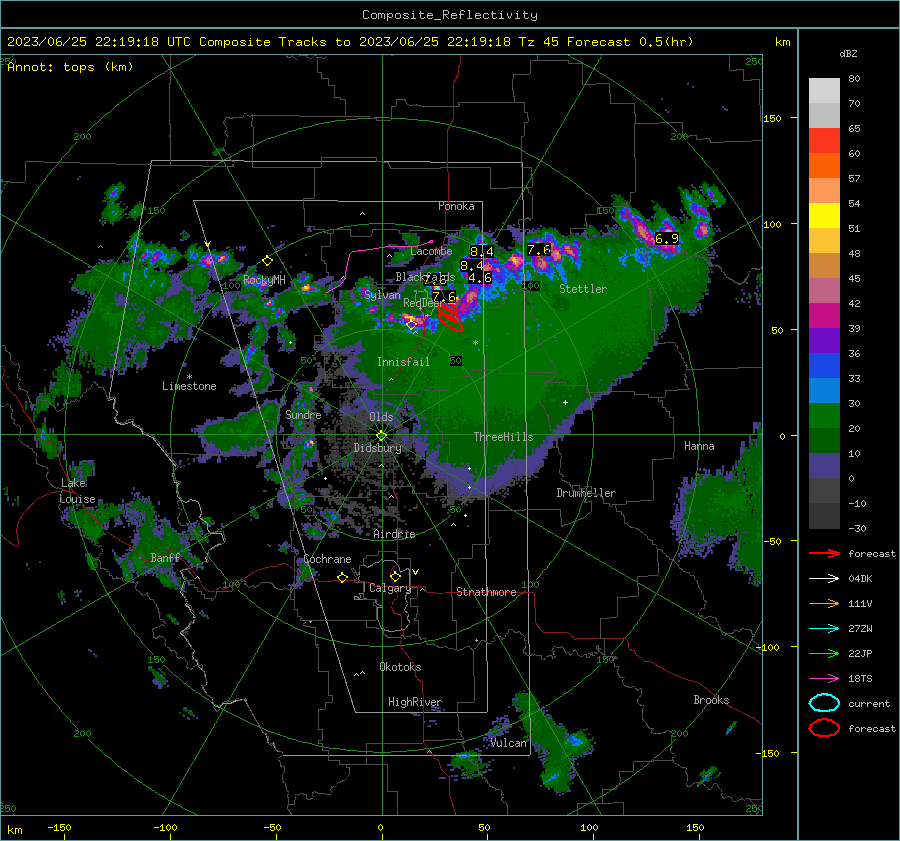
Task: Click the HighRiver city label
Action: pos(415,702)
